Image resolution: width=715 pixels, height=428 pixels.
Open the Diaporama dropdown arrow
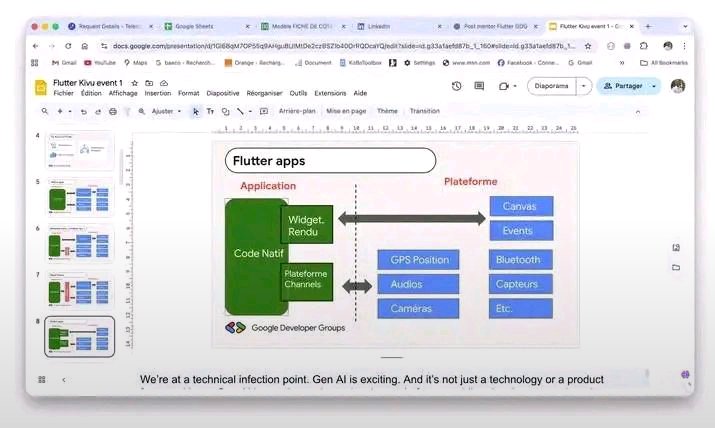[x=584, y=86]
